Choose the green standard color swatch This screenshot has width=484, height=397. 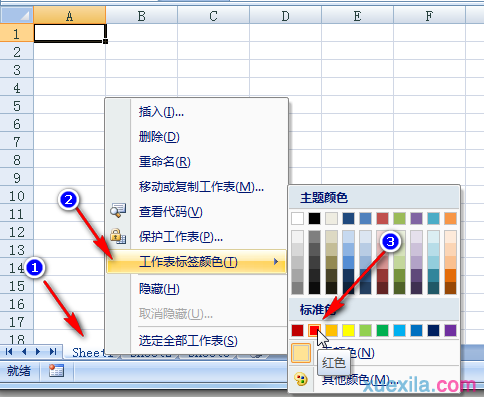382,330
